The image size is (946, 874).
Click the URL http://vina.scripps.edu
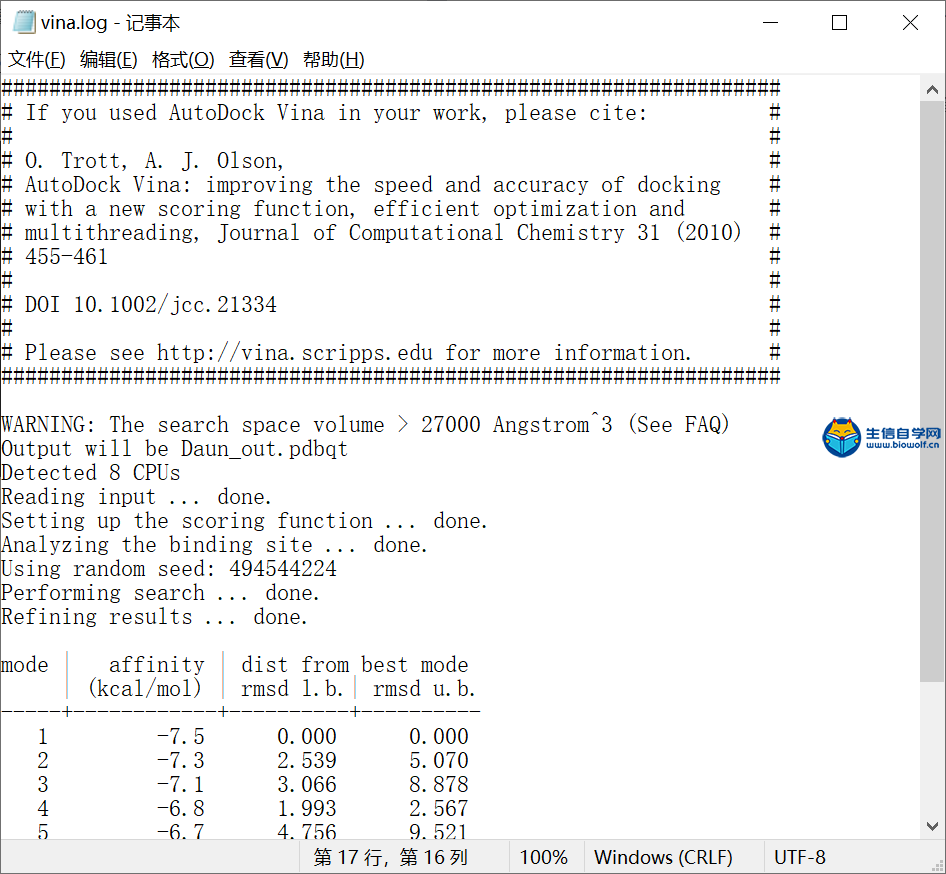click(295, 353)
